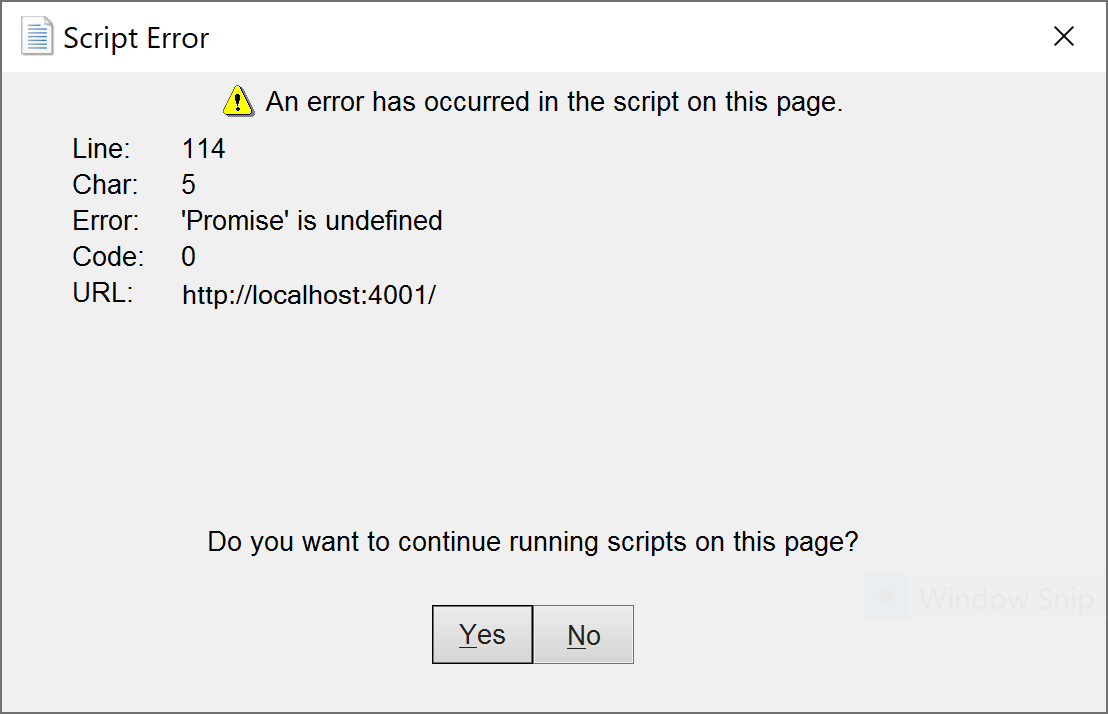This screenshot has height=714, width=1108.
Task: Select the error message 'Promise' is undefined
Action: 312,220
